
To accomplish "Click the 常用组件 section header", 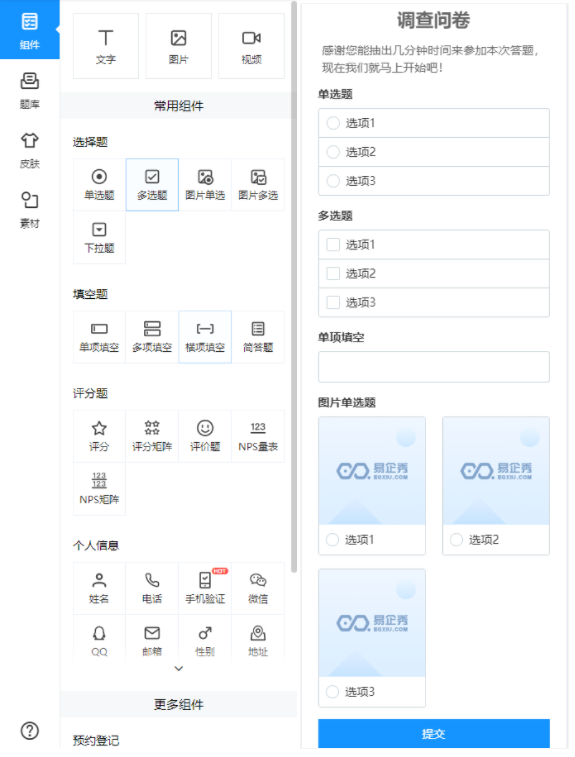I will [x=179, y=106].
